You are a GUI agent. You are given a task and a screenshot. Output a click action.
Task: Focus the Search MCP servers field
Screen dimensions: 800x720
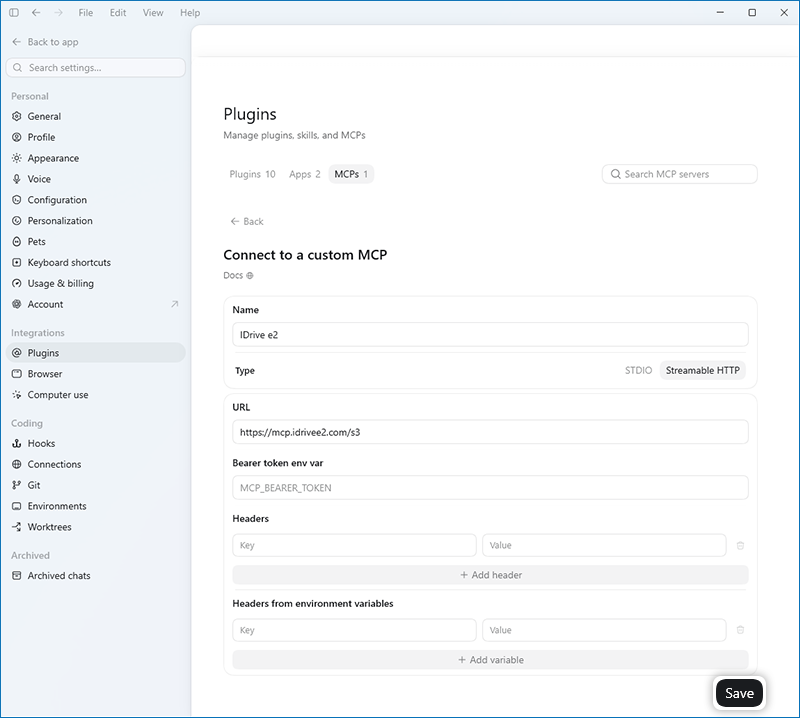coord(680,175)
